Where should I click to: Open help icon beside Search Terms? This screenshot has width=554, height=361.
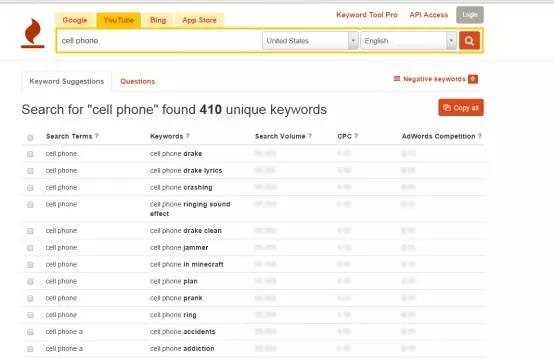coord(96,136)
